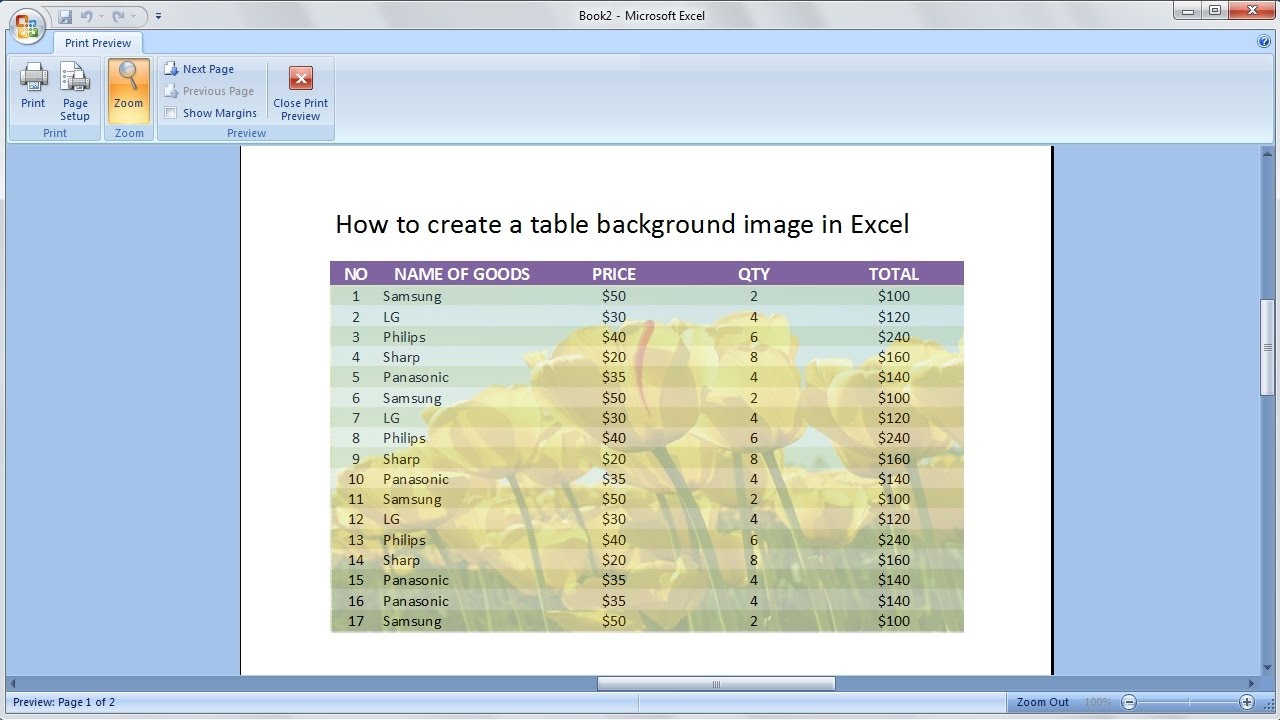Click the 'Book2 - Microsoft Excel' window title
Viewport: 1280px width, 720px height.
point(642,15)
